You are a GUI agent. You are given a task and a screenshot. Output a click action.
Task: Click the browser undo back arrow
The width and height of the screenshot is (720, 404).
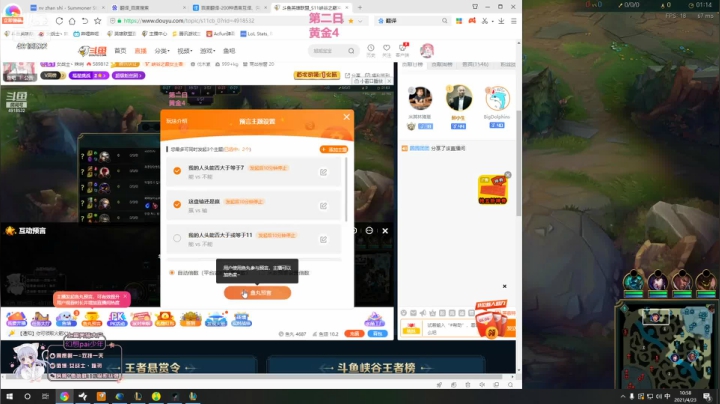pos(85,21)
